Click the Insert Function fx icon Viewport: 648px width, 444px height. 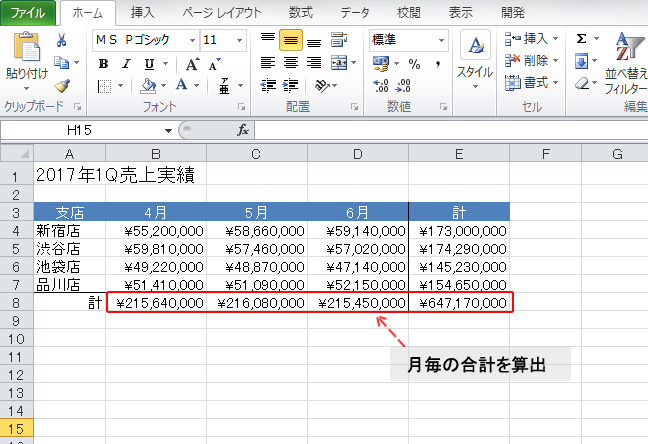coord(242,130)
